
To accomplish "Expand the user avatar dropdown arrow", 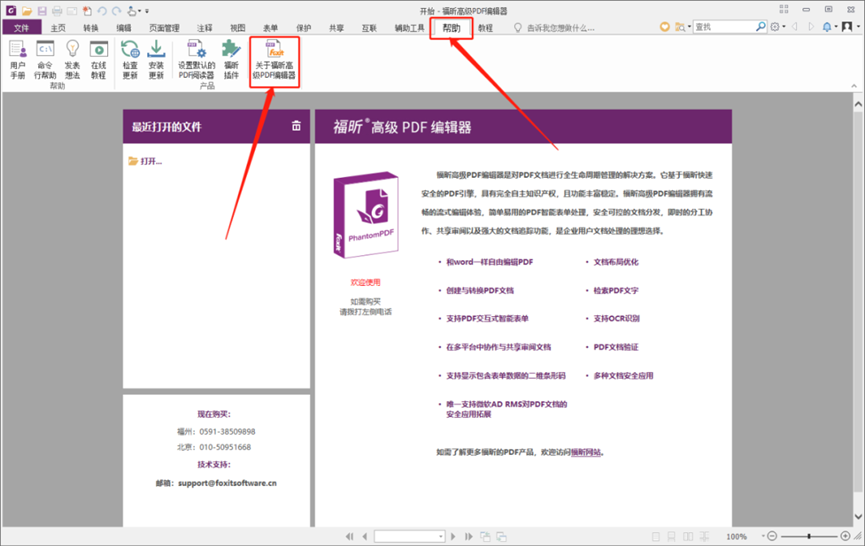I will click(858, 26).
